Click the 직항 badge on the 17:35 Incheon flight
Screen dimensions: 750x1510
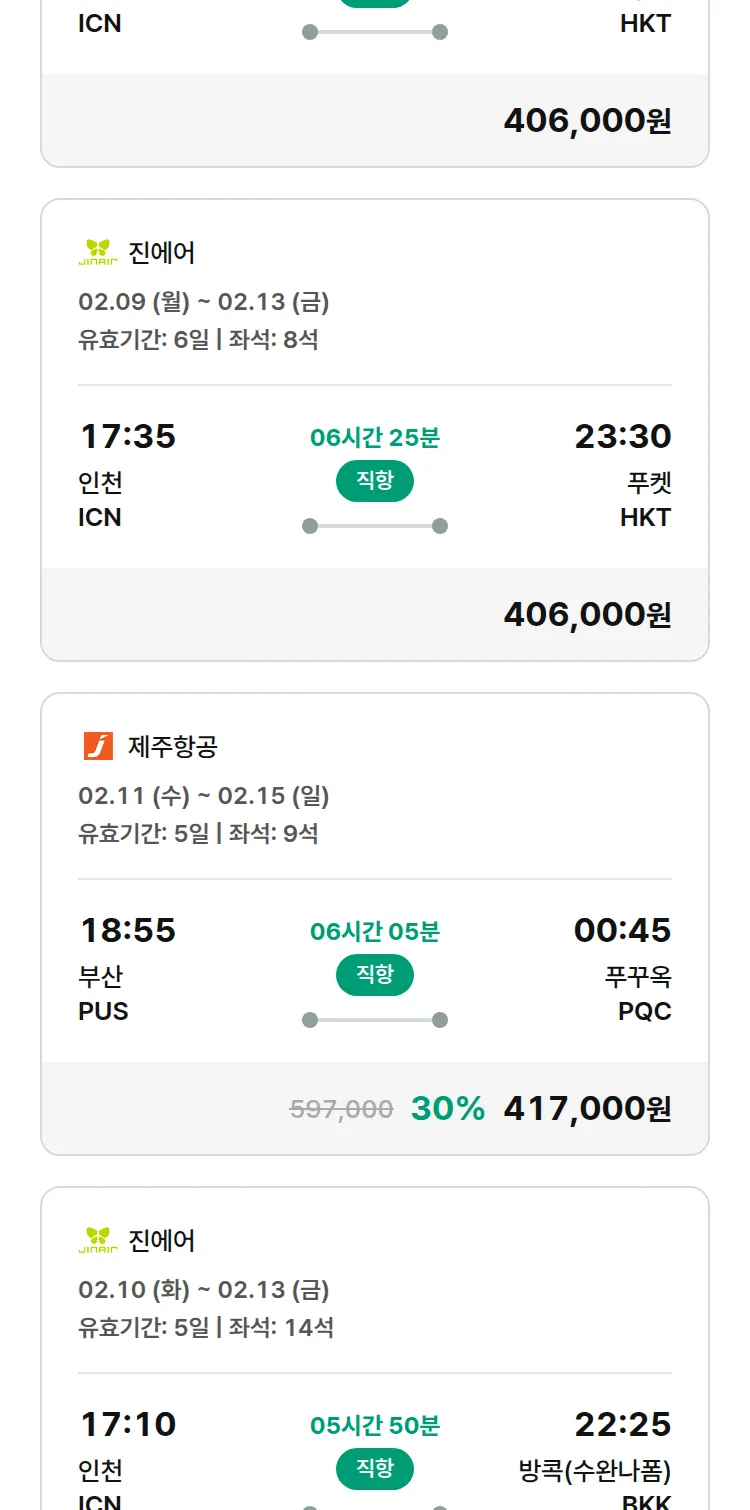click(x=374, y=481)
